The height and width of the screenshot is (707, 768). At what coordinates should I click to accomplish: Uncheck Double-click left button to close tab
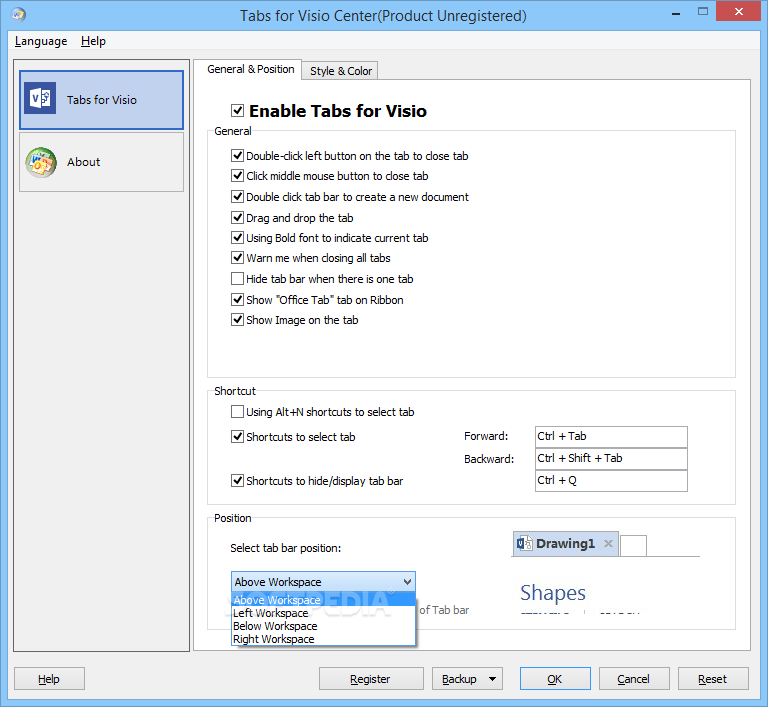coord(238,156)
